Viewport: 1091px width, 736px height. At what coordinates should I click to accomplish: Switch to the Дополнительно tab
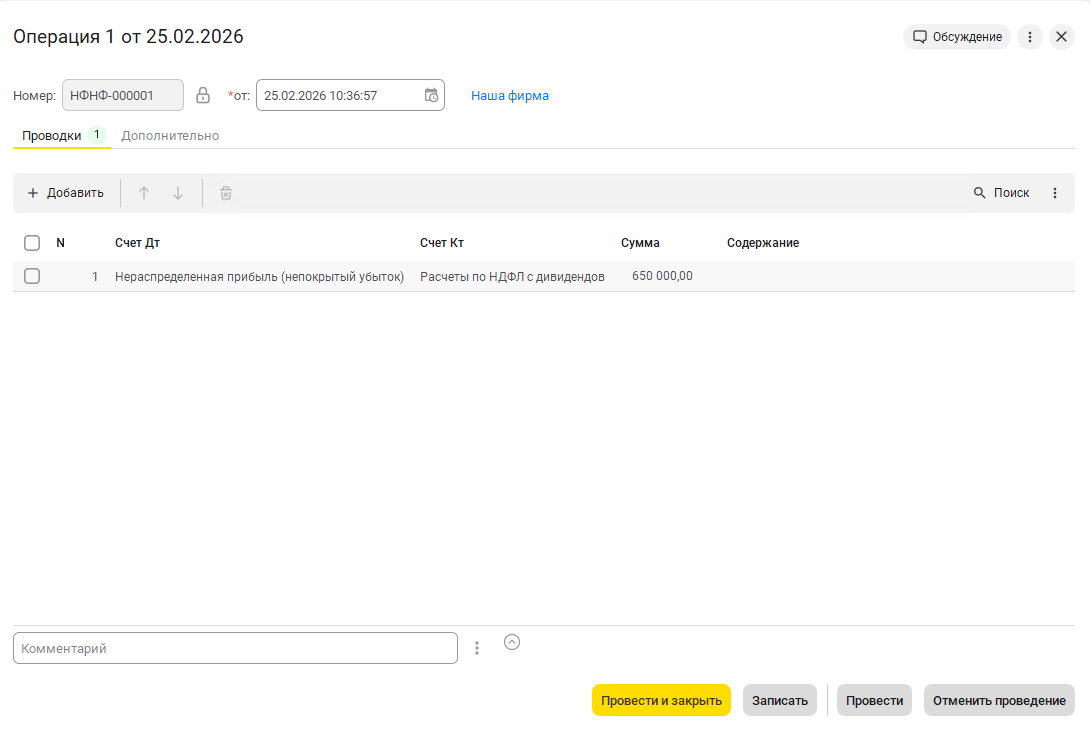pos(170,136)
